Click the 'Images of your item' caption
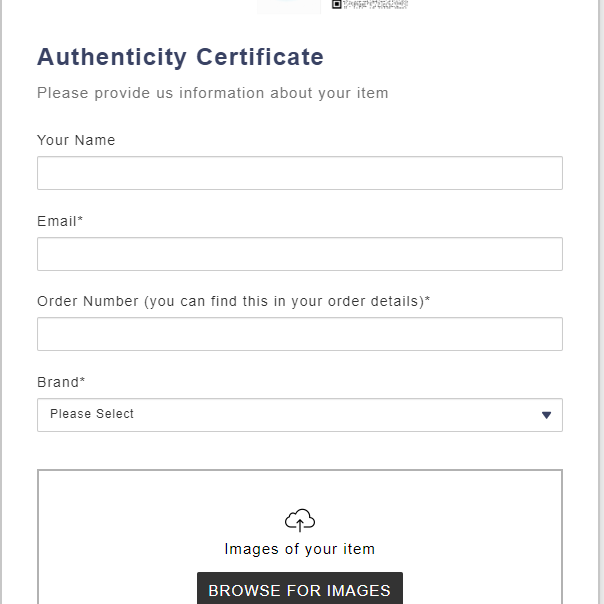This screenshot has width=604, height=604. click(x=300, y=549)
